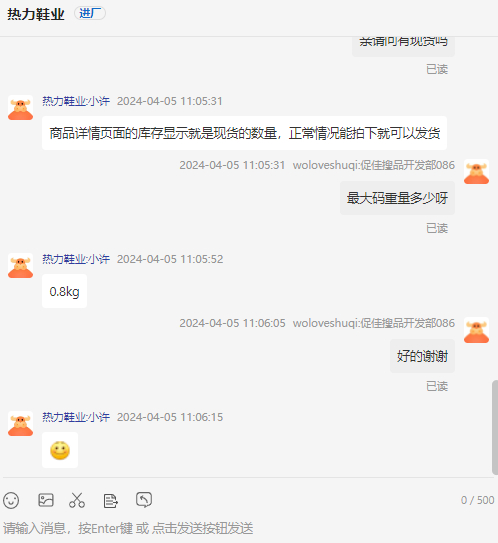Click the smiley emoji message bubble

(x=60, y=450)
